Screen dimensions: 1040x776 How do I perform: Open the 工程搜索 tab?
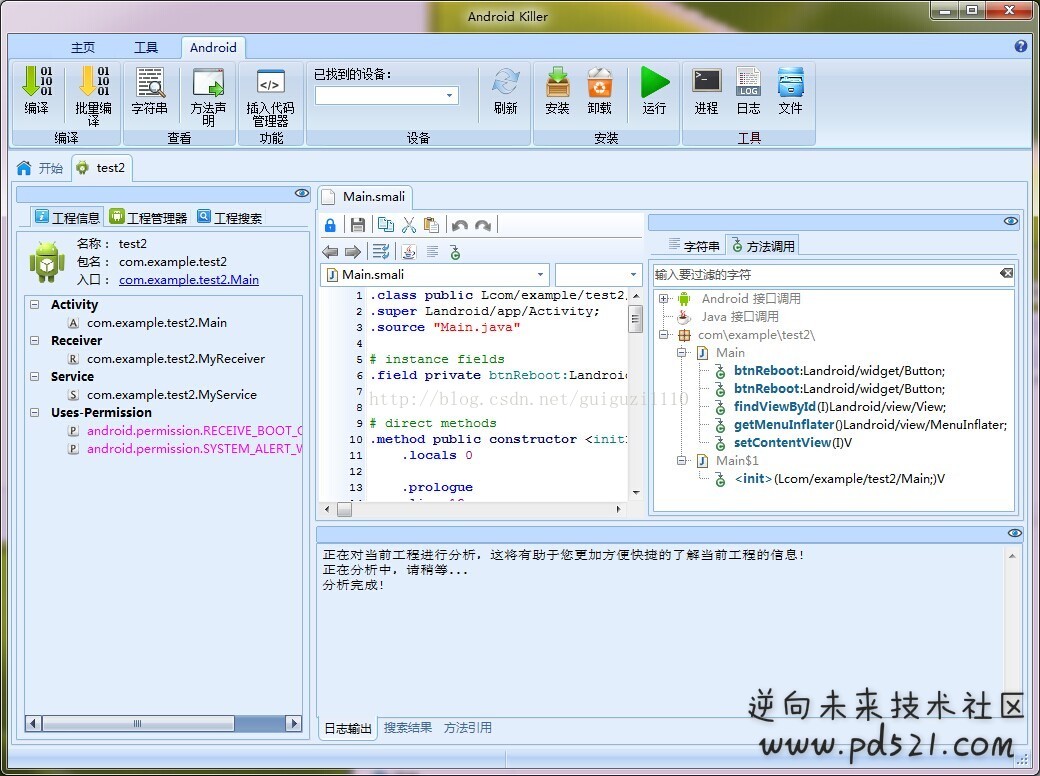pos(229,218)
